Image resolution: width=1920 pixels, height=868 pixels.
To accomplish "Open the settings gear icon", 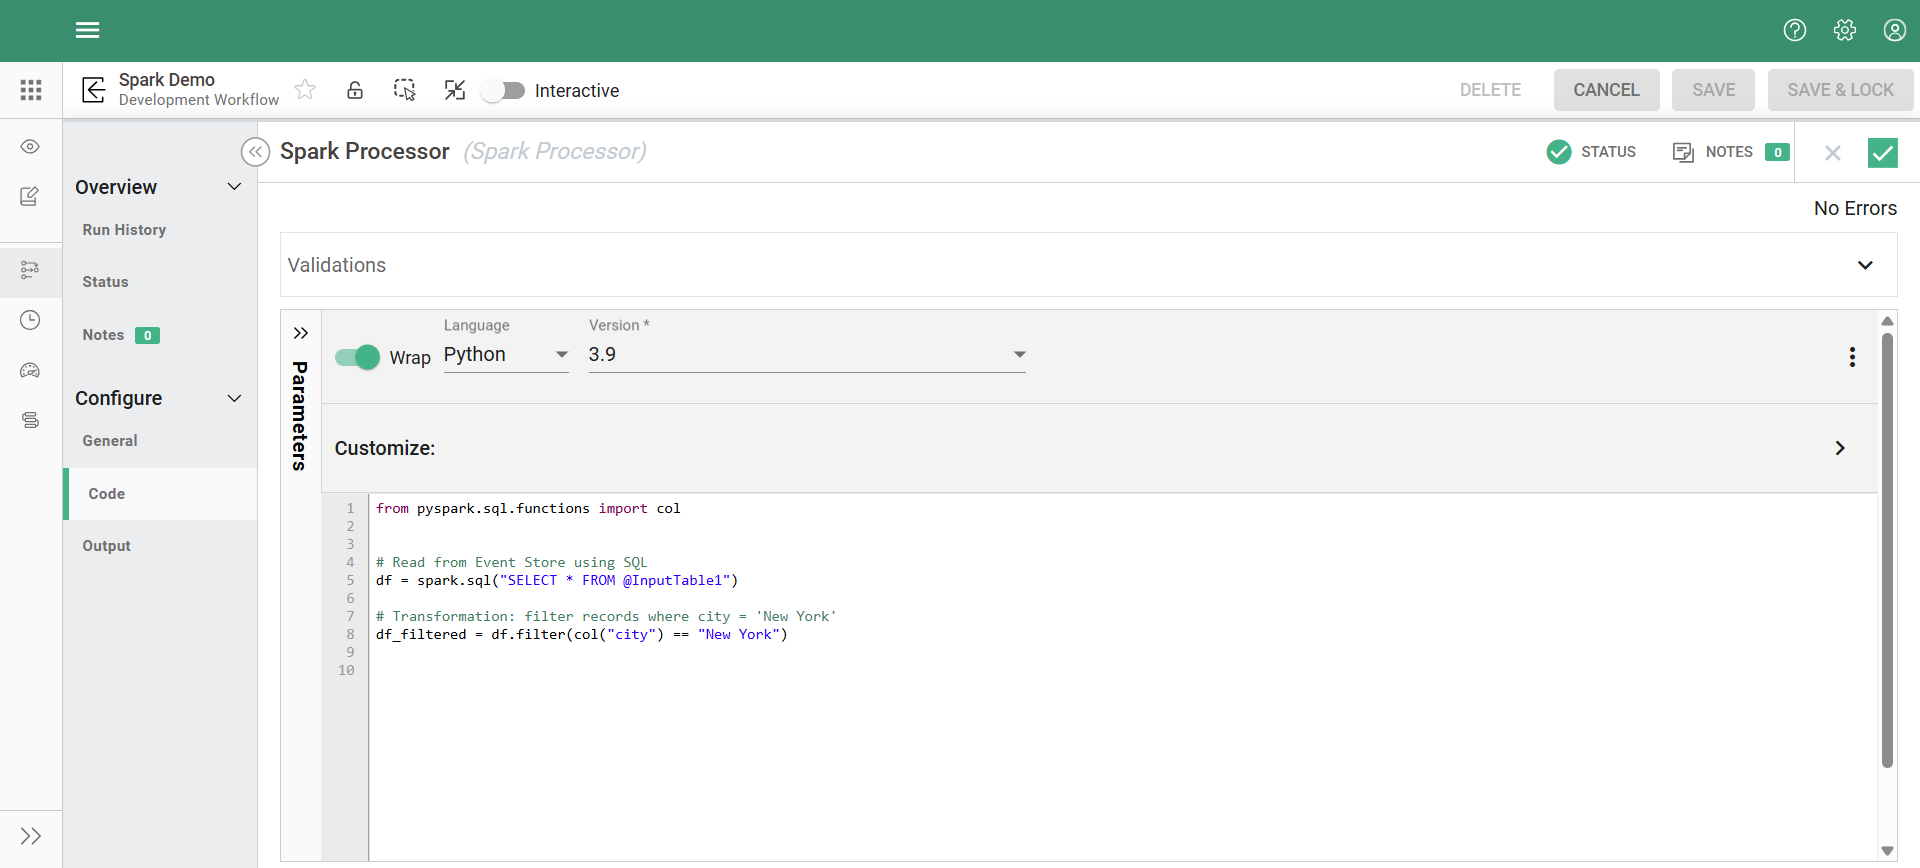I will pyautogui.click(x=1844, y=30).
